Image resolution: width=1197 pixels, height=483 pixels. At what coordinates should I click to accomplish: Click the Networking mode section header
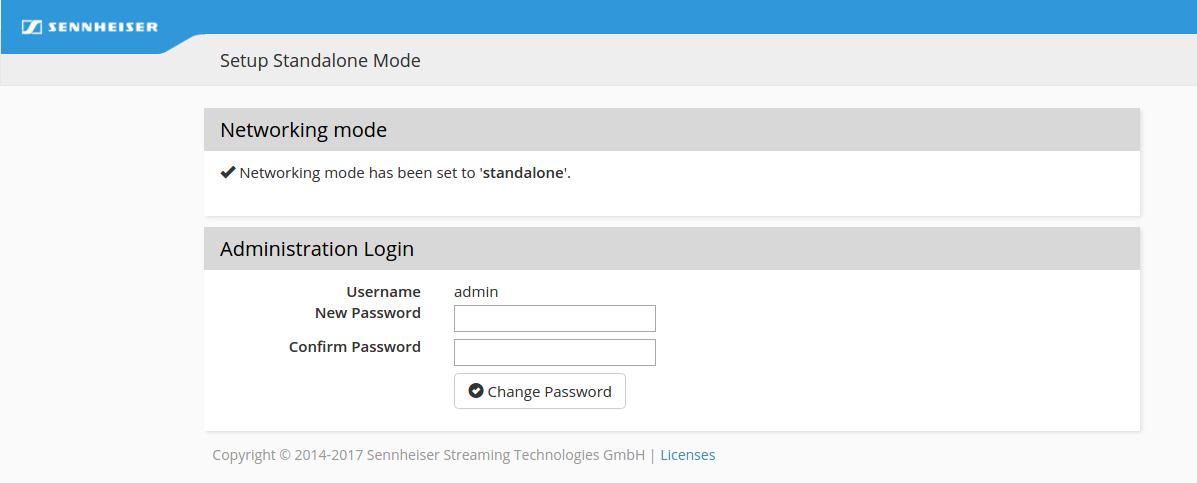coord(303,130)
